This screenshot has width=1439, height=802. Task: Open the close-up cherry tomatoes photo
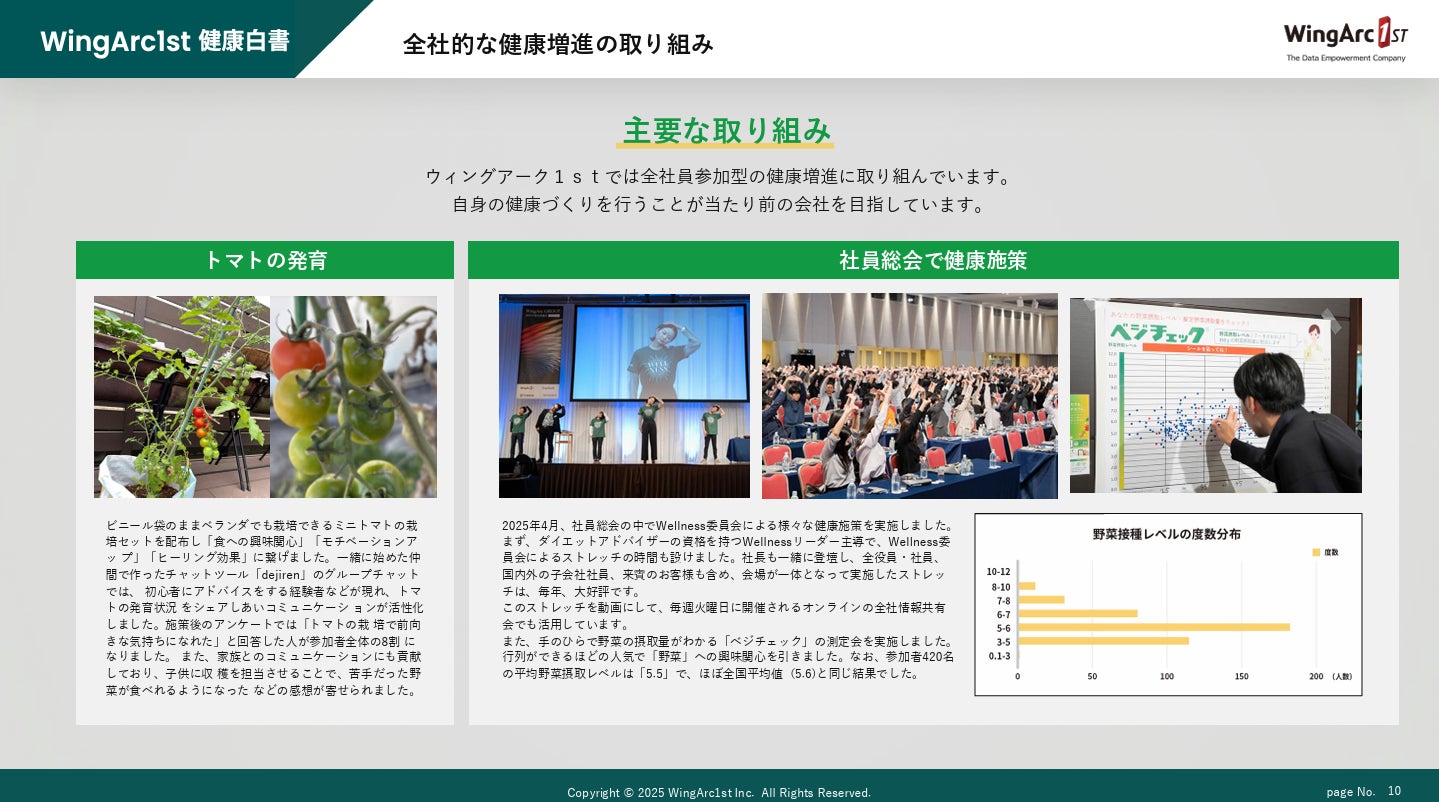[x=353, y=397]
